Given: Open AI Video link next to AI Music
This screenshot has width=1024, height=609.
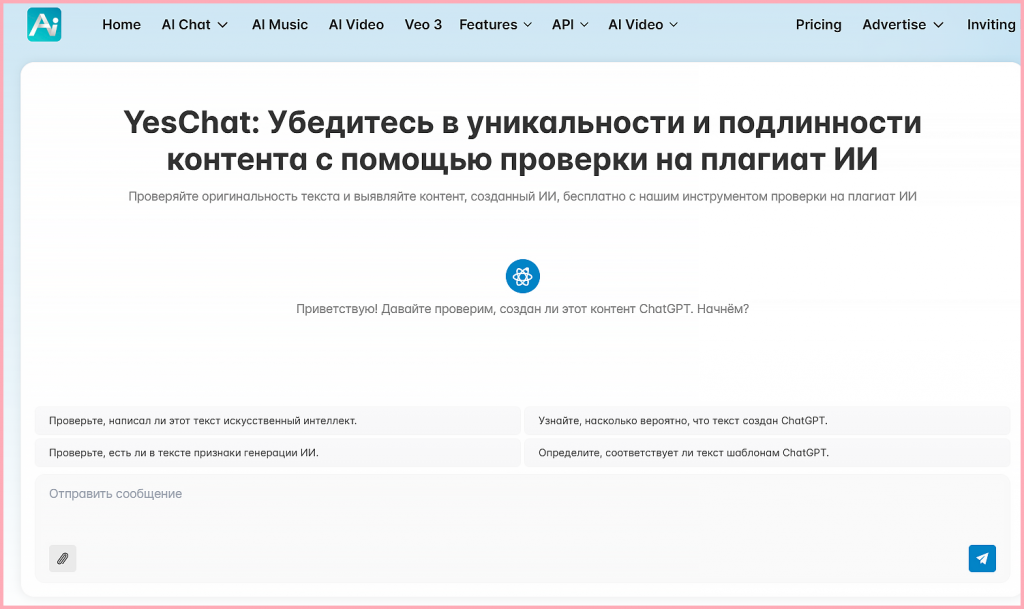Looking at the screenshot, I should [x=356, y=25].
